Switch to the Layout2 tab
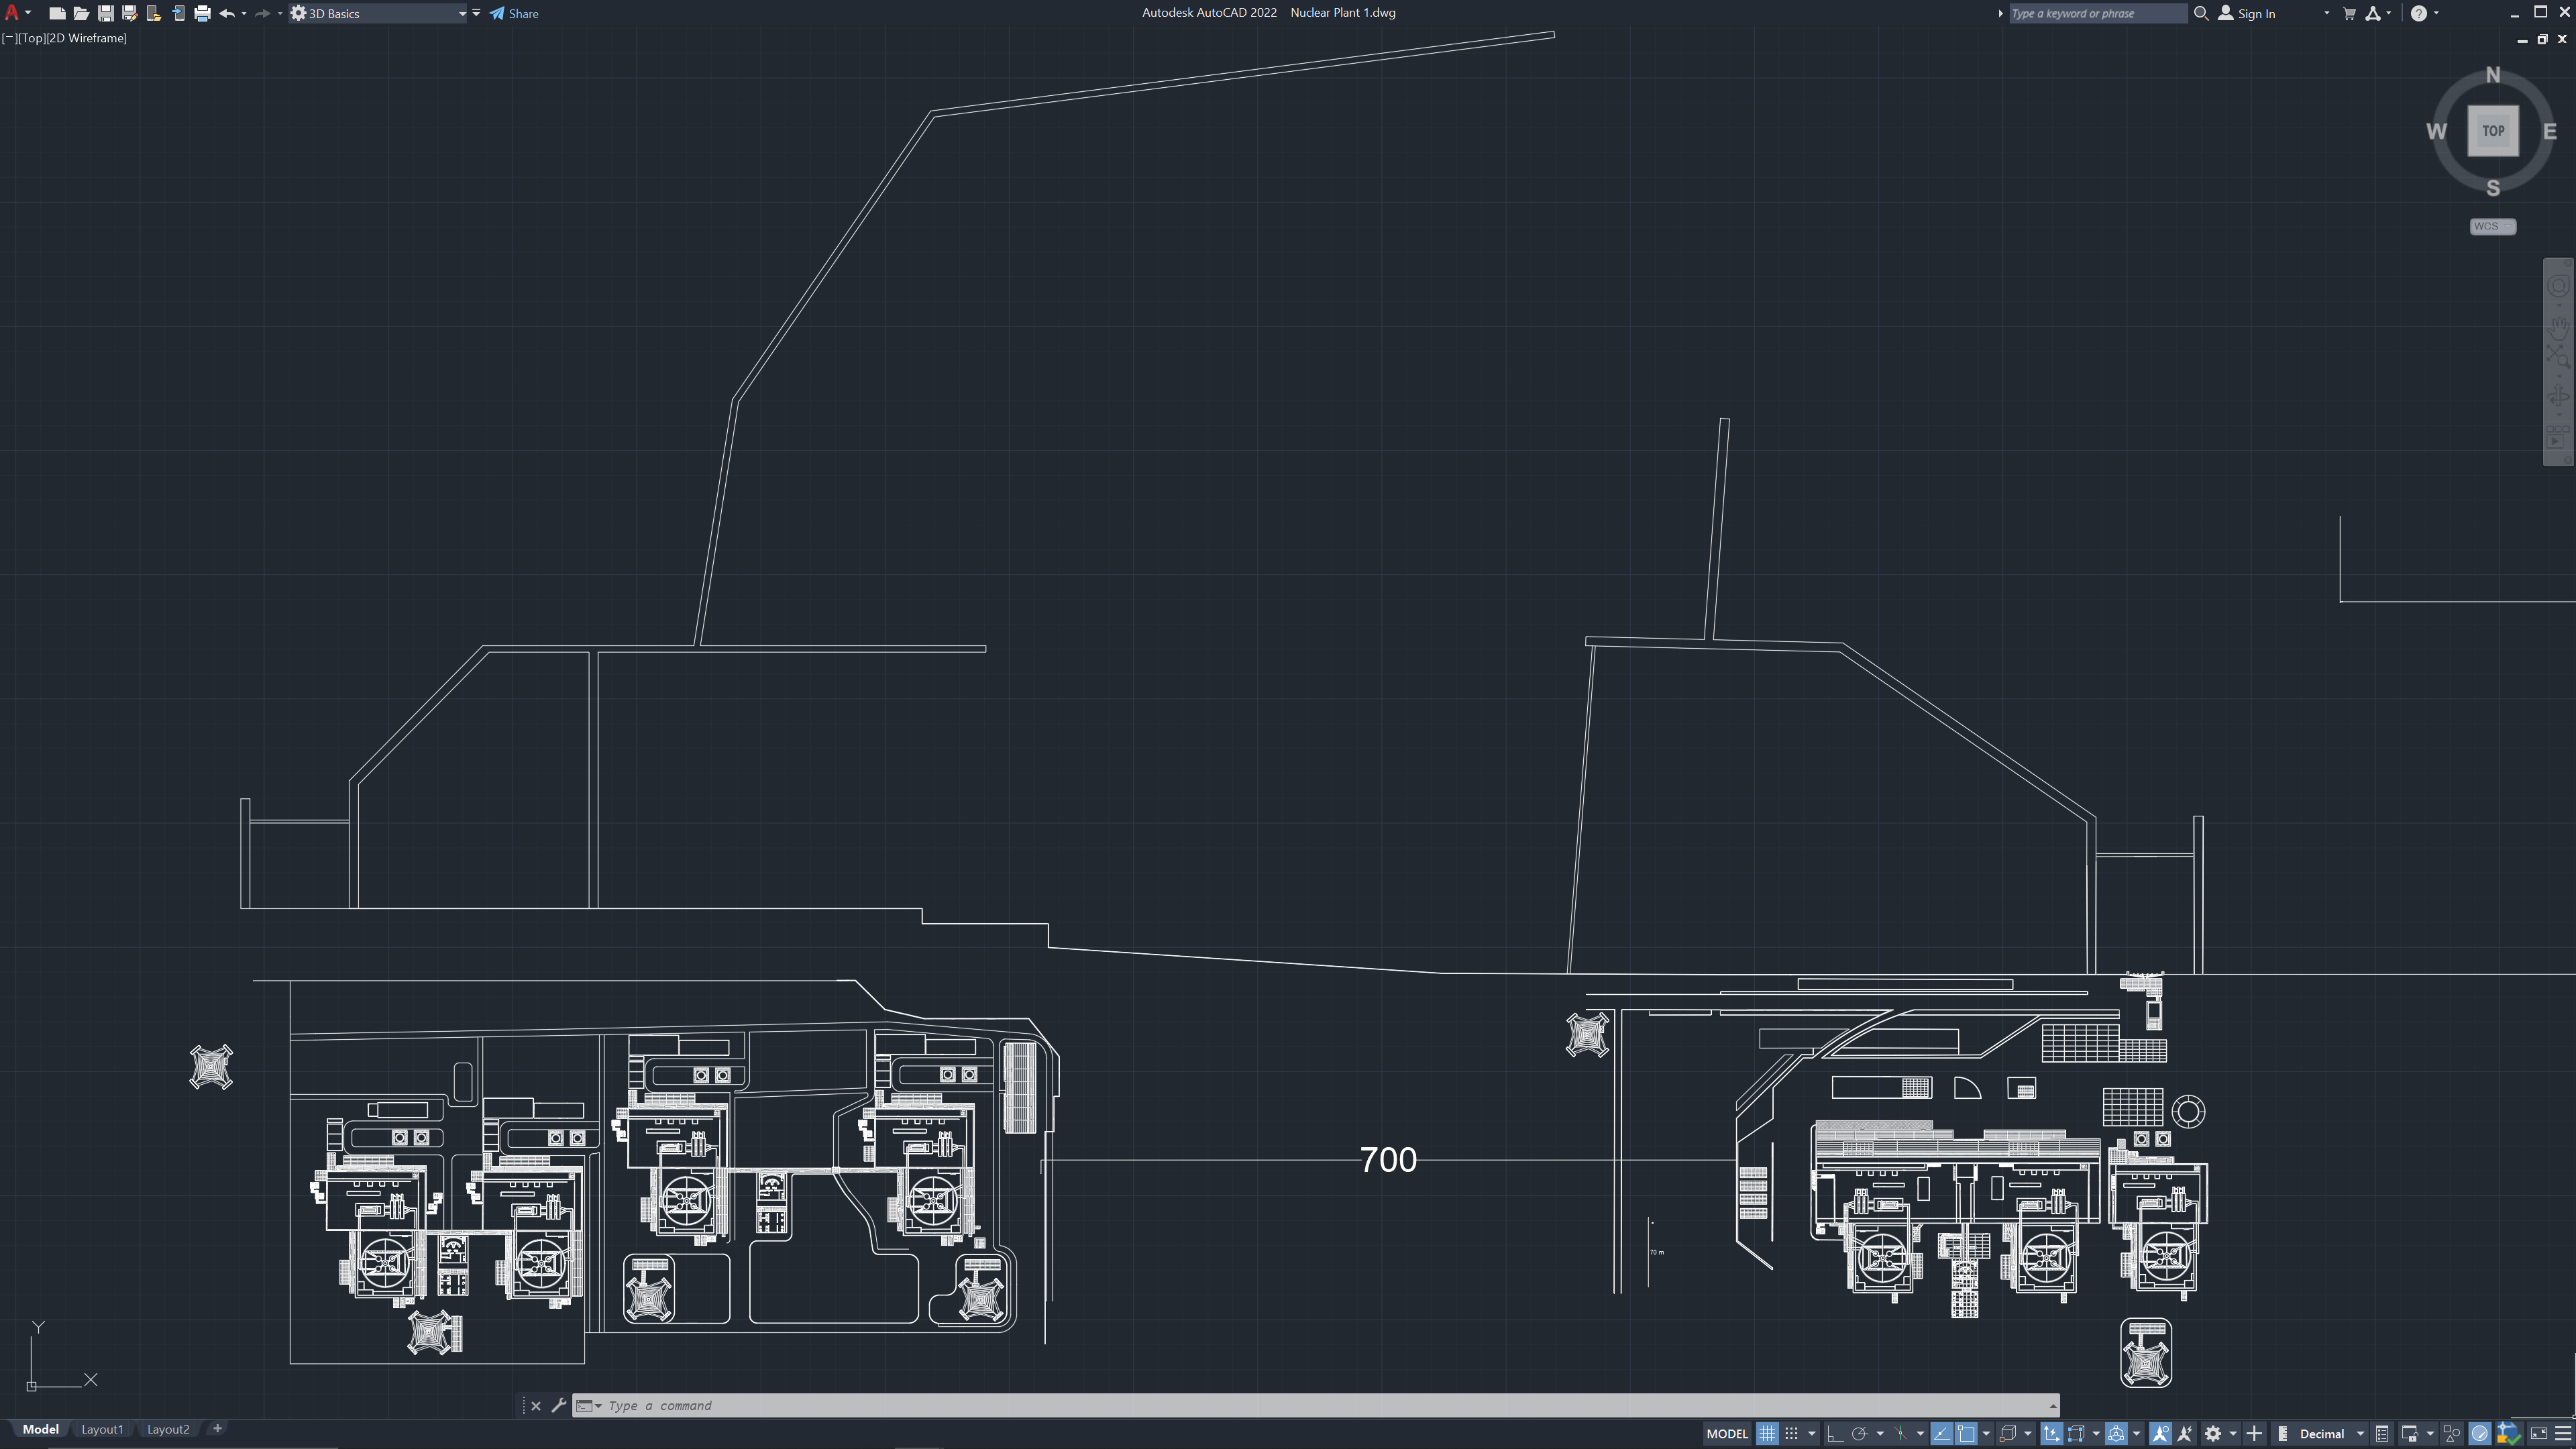Viewport: 2576px width, 1449px height. (168, 1429)
